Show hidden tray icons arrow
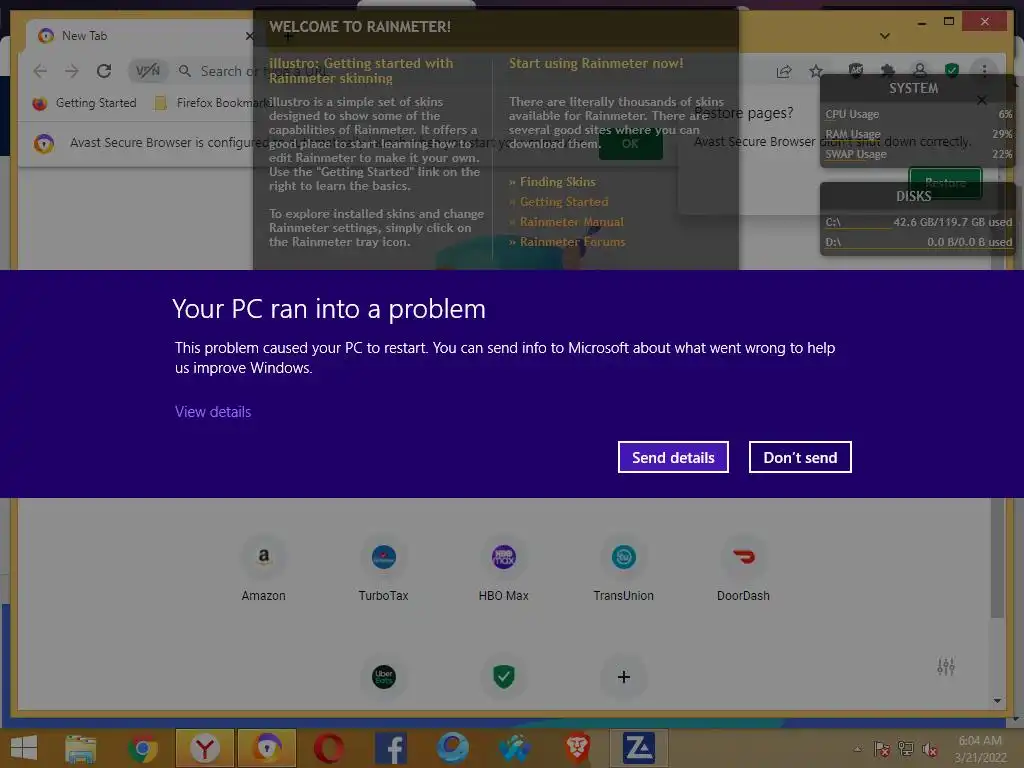Screen dimensions: 1024x768 (x=857, y=750)
